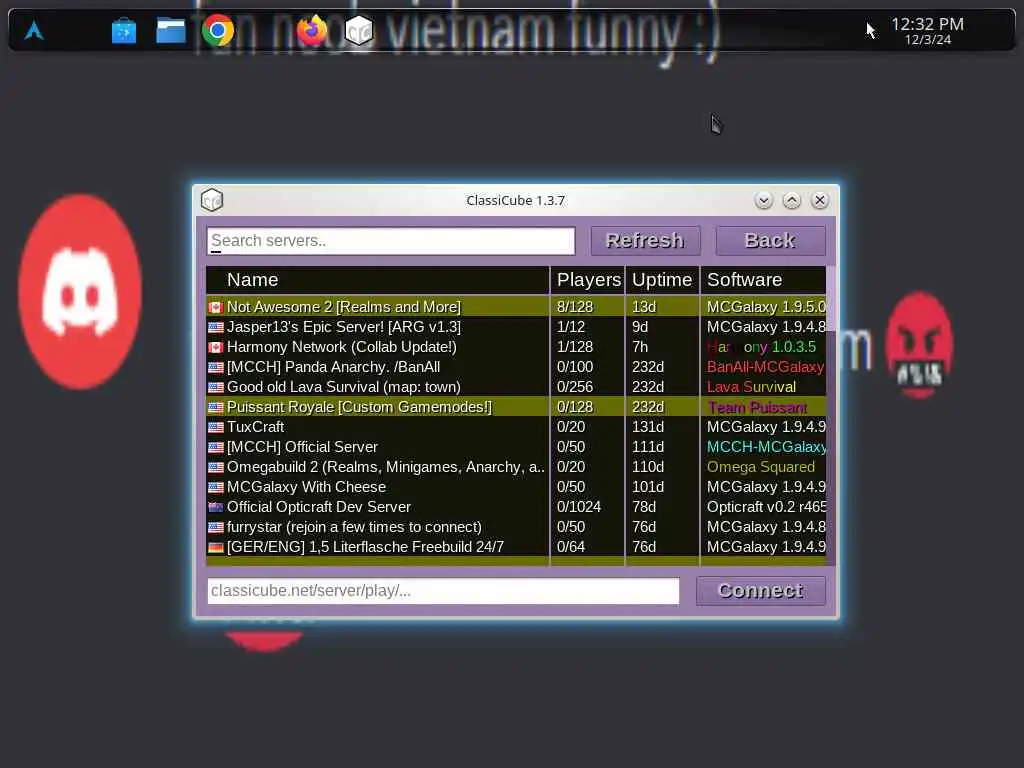Click the Canadian flag beside Not Awesome 2
Image resolution: width=1024 pixels, height=768 pixels.
click(216, 307)
